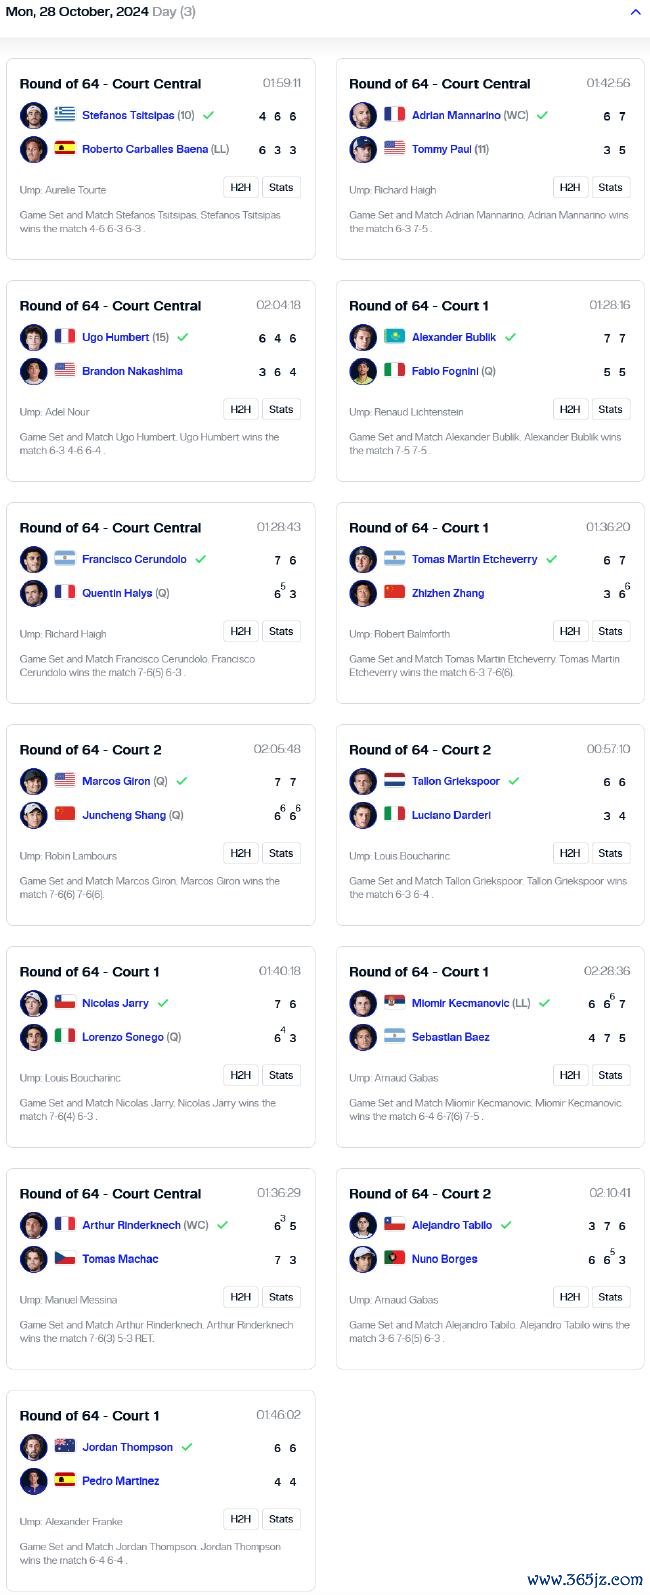Click the Greece flag next to Tsitsipas
This screenshot has width=650, height=1595.
(x=65, y=114)
